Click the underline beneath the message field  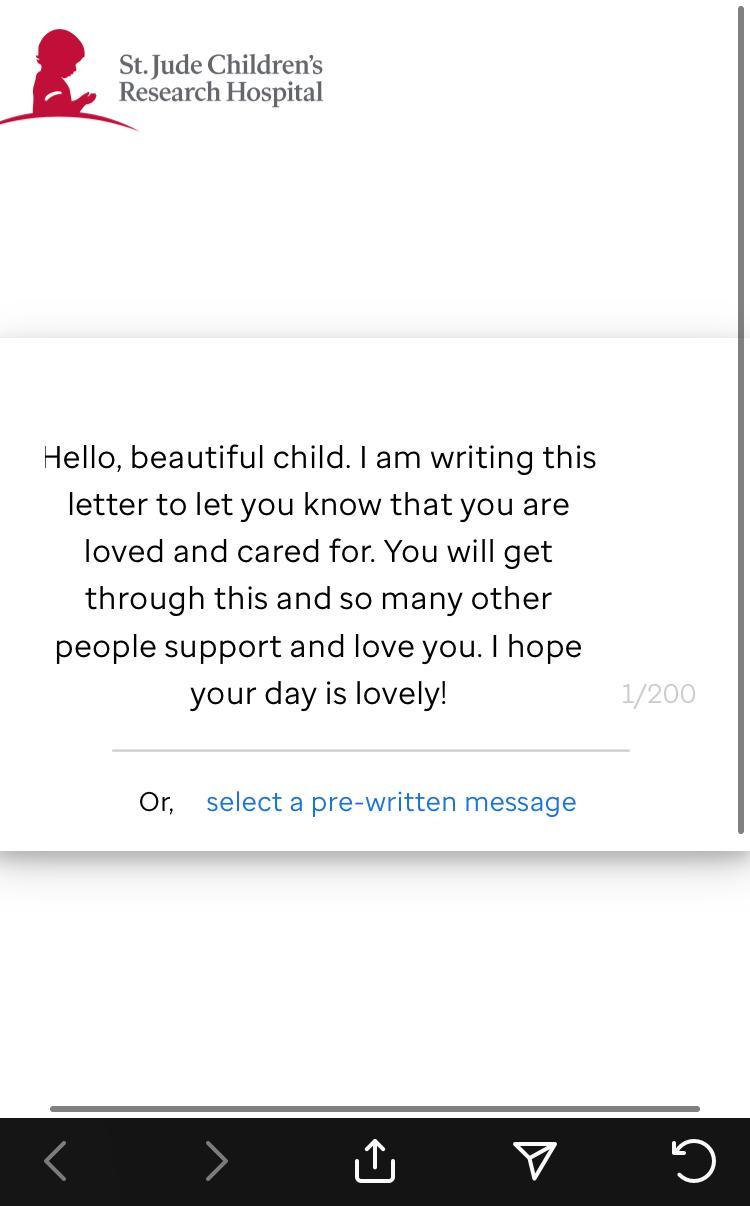[370, 749]
